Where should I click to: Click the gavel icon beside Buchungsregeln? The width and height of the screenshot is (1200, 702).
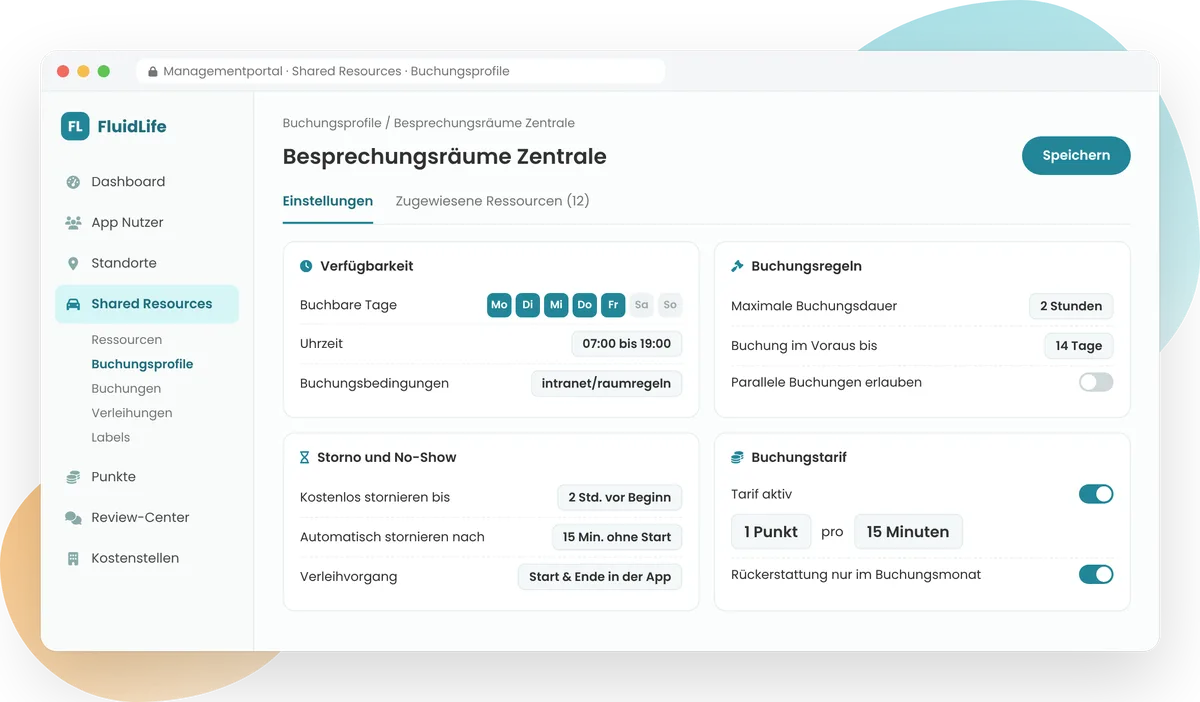click(x=738, y=266)
